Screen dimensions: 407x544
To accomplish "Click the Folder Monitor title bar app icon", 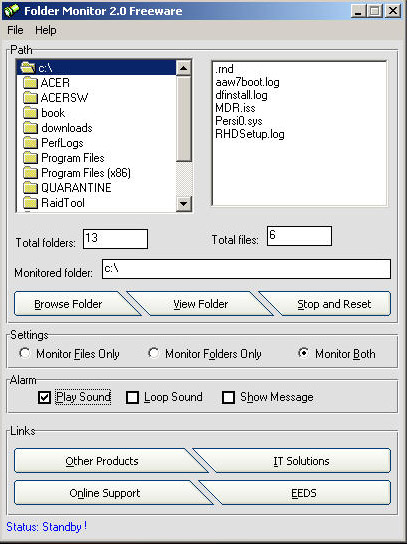I will (11, 11).
